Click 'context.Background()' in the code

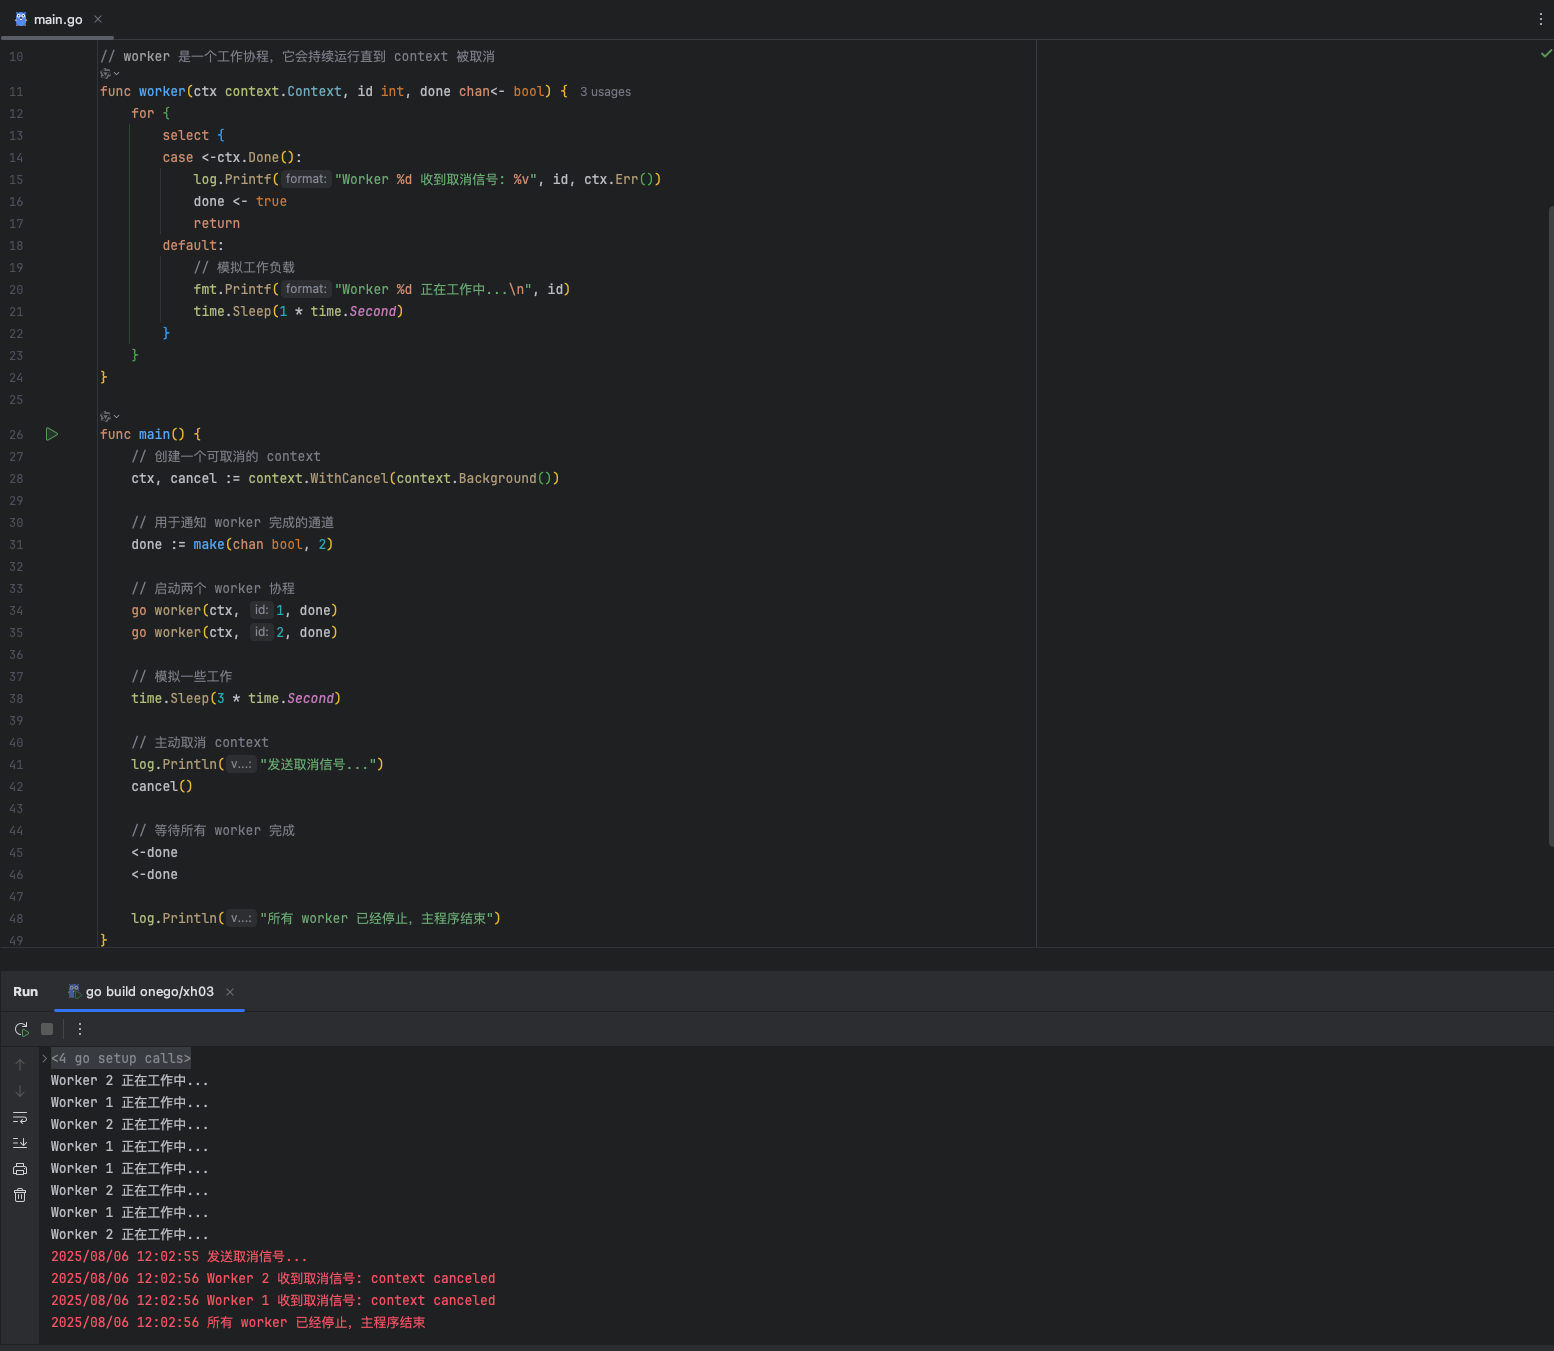pos(474,479)
